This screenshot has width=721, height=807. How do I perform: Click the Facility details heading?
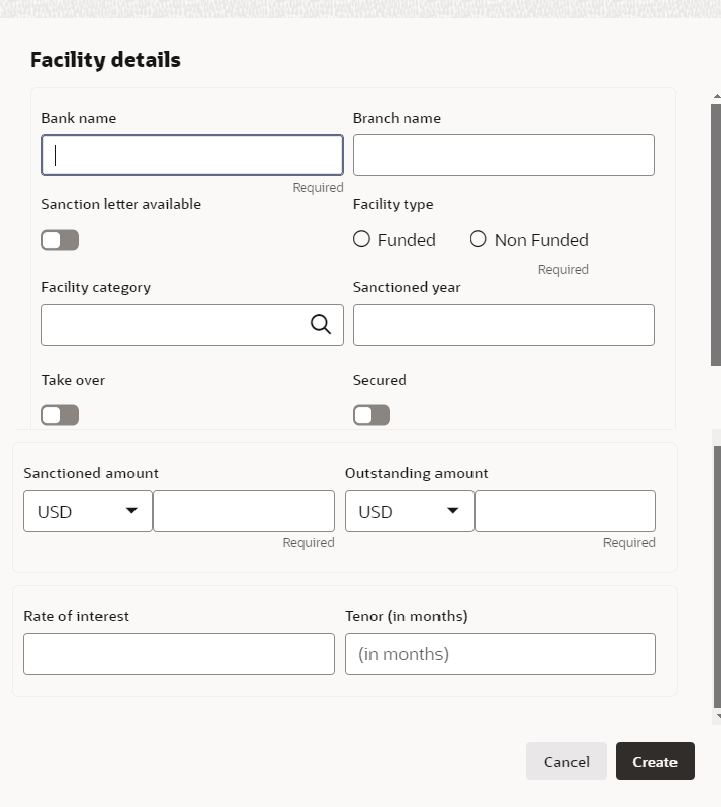click(x=105, y=60)
